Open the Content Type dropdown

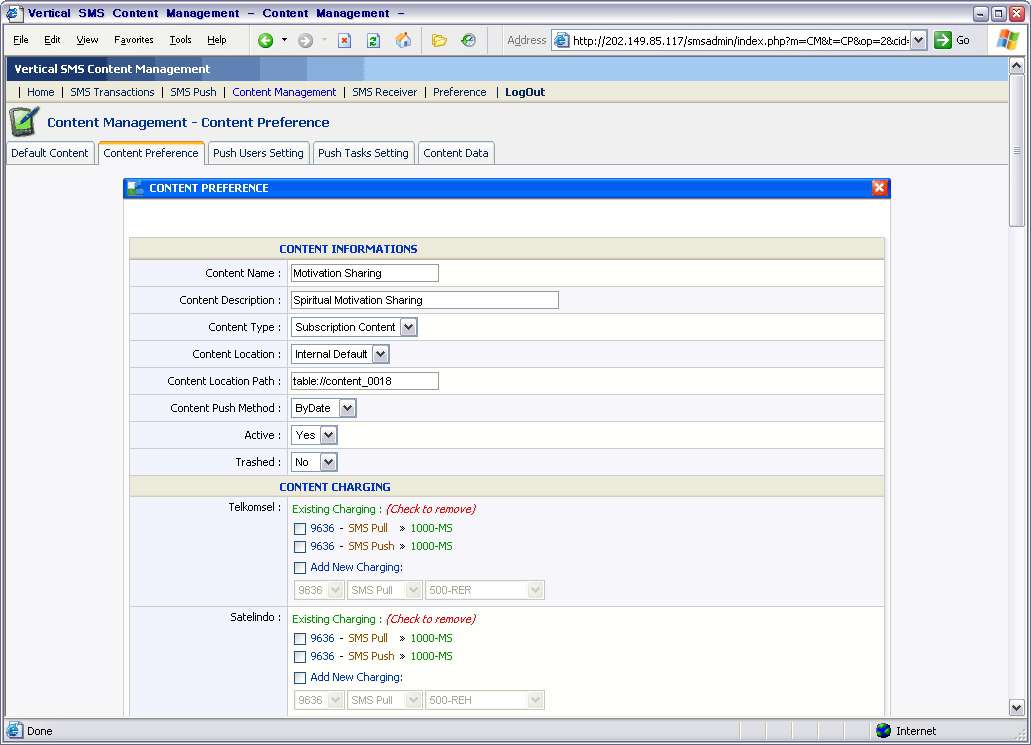(408, 327)
